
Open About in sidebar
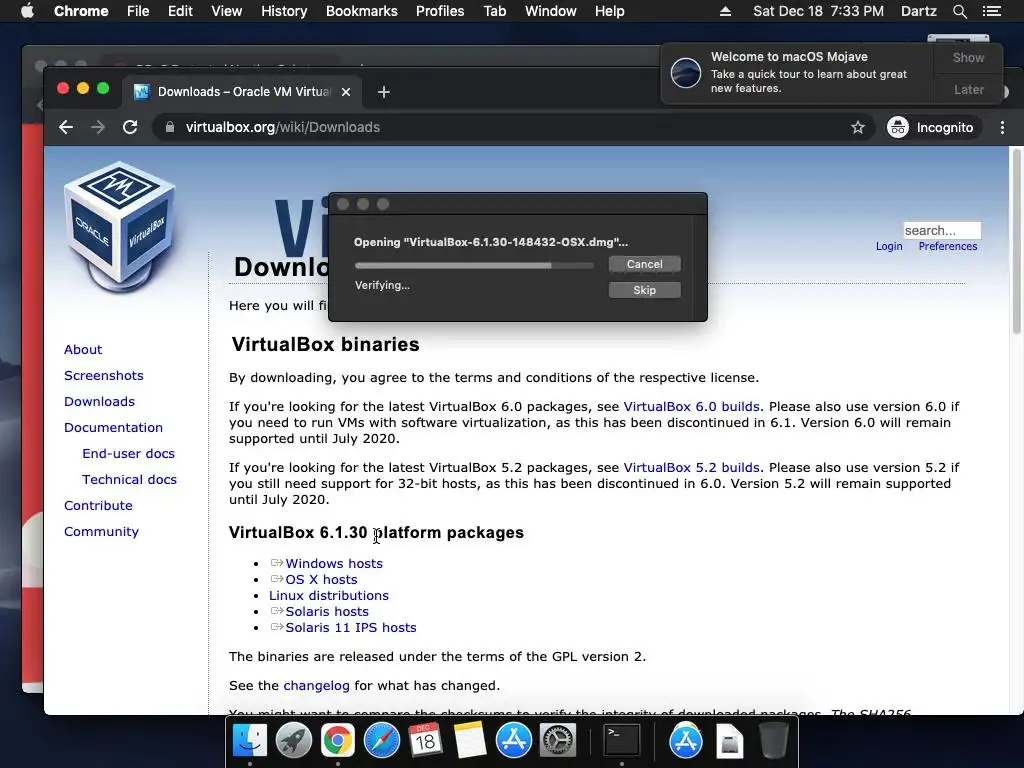(x=83, y=349)
